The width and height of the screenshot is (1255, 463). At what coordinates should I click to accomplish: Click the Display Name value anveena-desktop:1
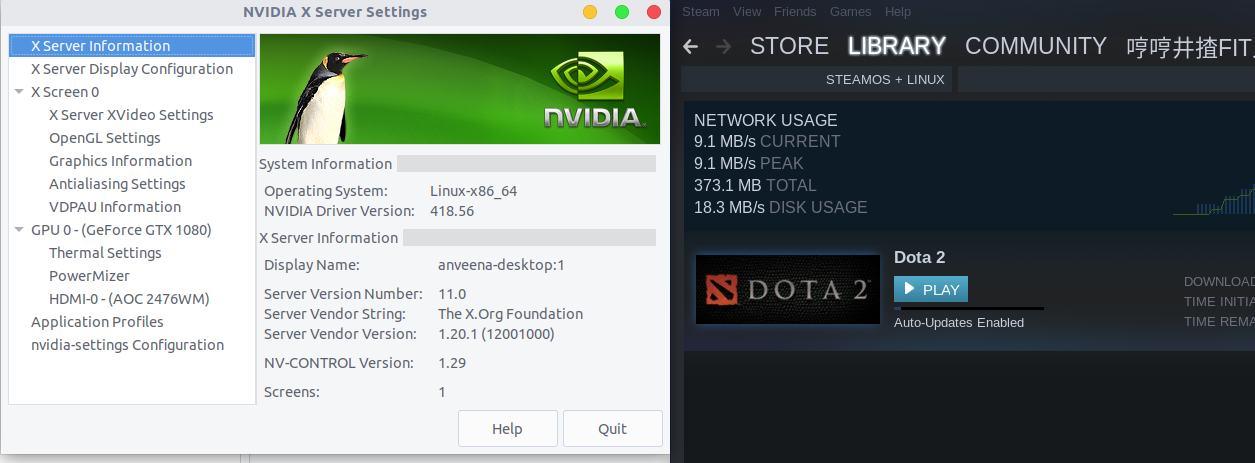coord(502,266)
